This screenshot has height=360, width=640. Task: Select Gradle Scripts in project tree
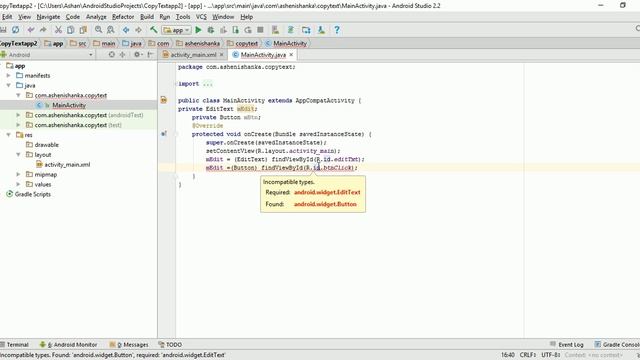[x=33, y=194]
